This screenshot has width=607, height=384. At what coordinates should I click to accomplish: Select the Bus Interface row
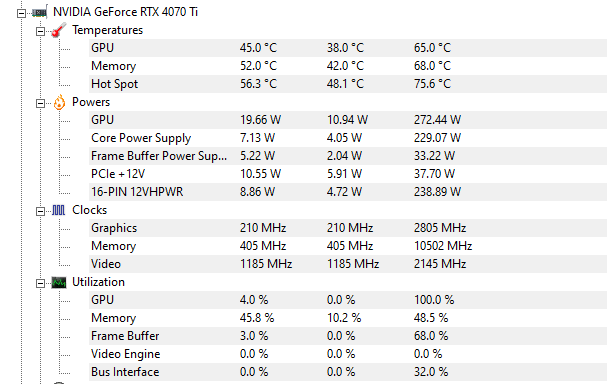pyautogui.click(x=348, y=372)
